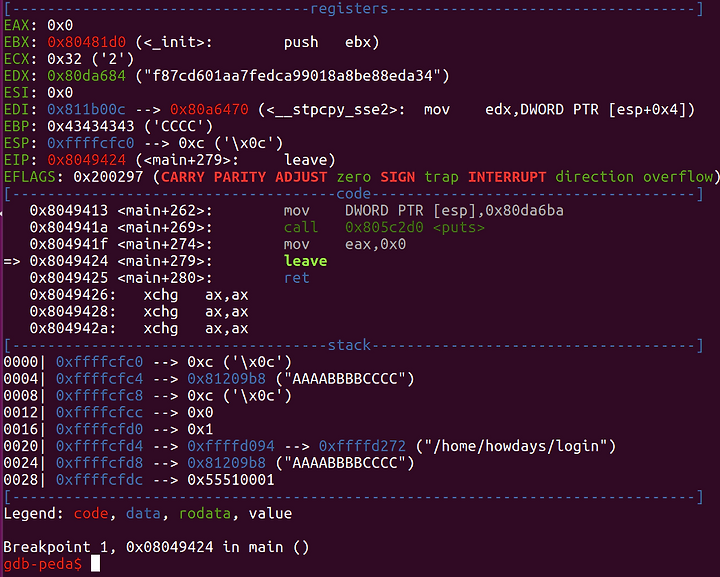
Task: Click the xchg line at 0x804942a
Action: 139,329
